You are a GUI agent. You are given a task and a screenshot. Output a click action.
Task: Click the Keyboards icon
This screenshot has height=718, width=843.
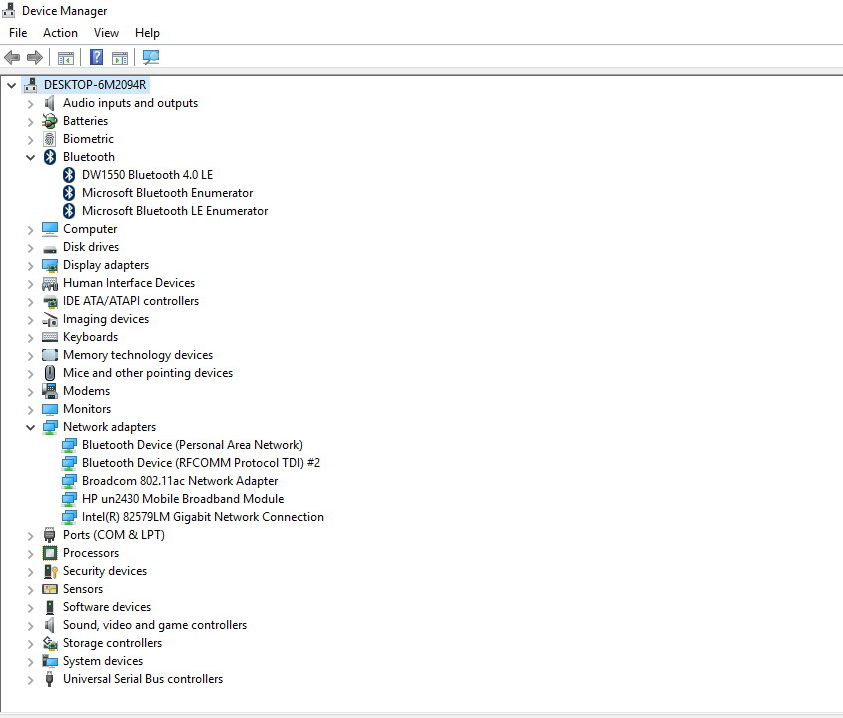coord(49,337)
